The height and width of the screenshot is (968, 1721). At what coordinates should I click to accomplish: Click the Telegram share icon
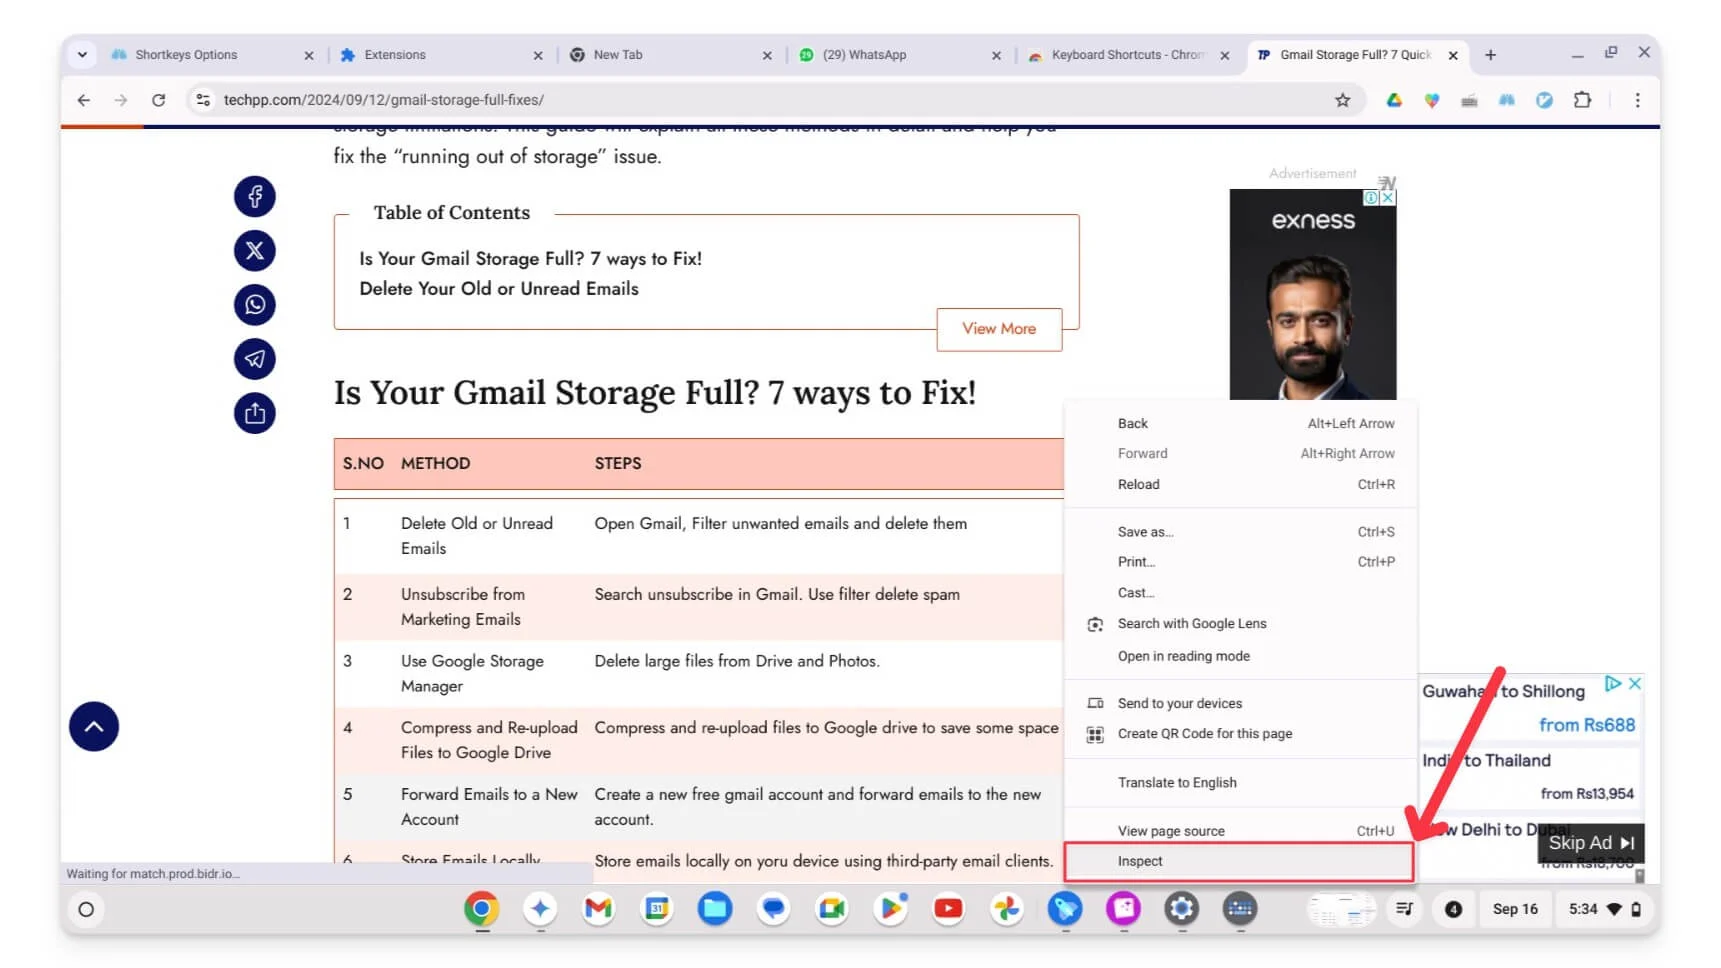point(255,359)
